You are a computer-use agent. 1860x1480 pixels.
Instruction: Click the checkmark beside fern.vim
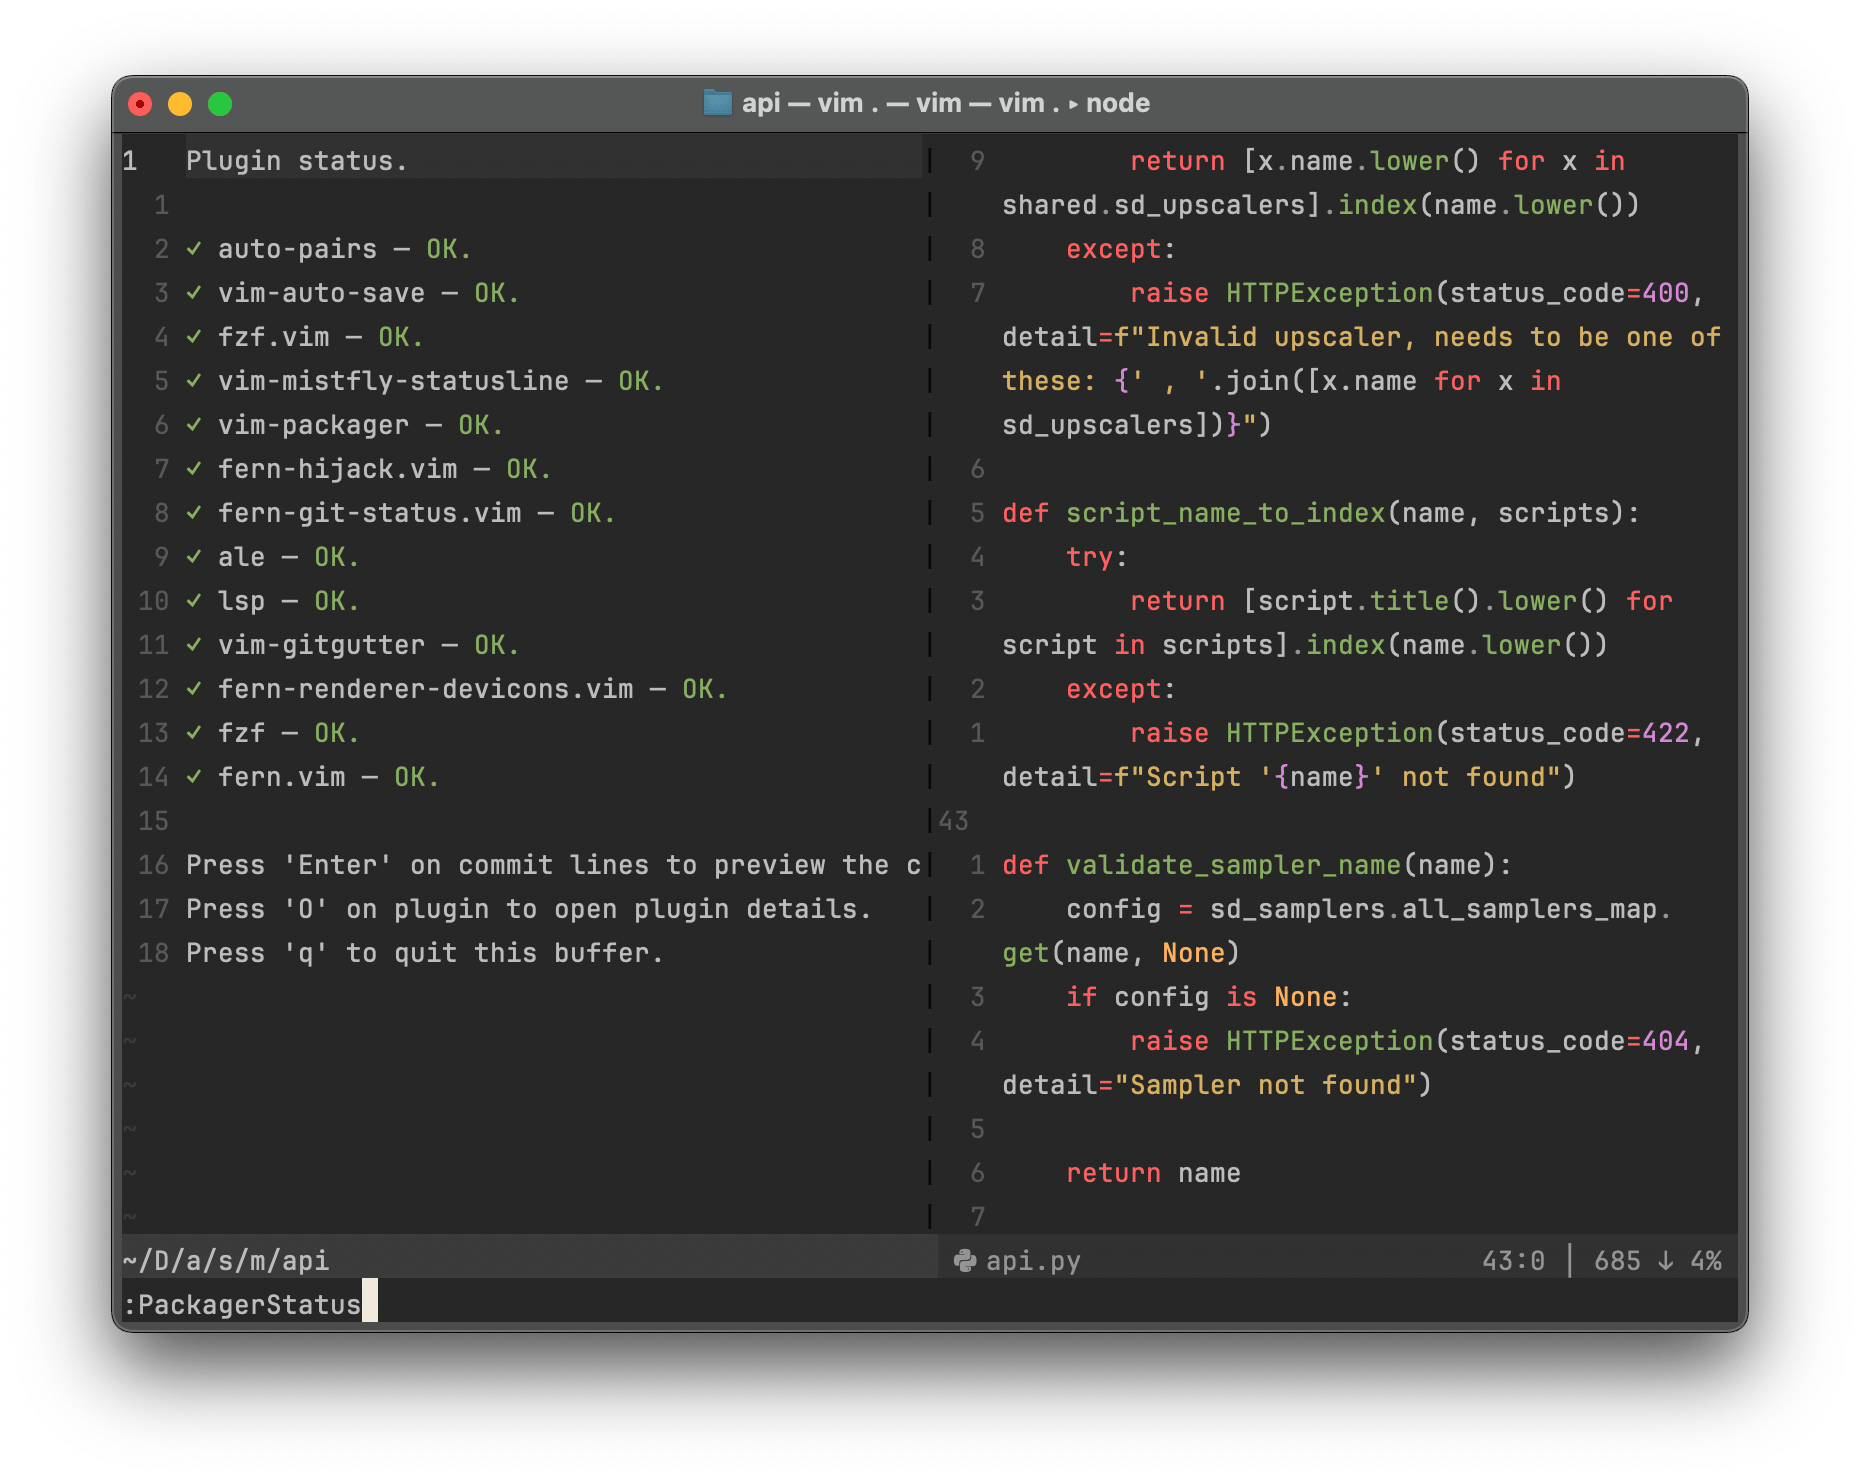(194, 777)
